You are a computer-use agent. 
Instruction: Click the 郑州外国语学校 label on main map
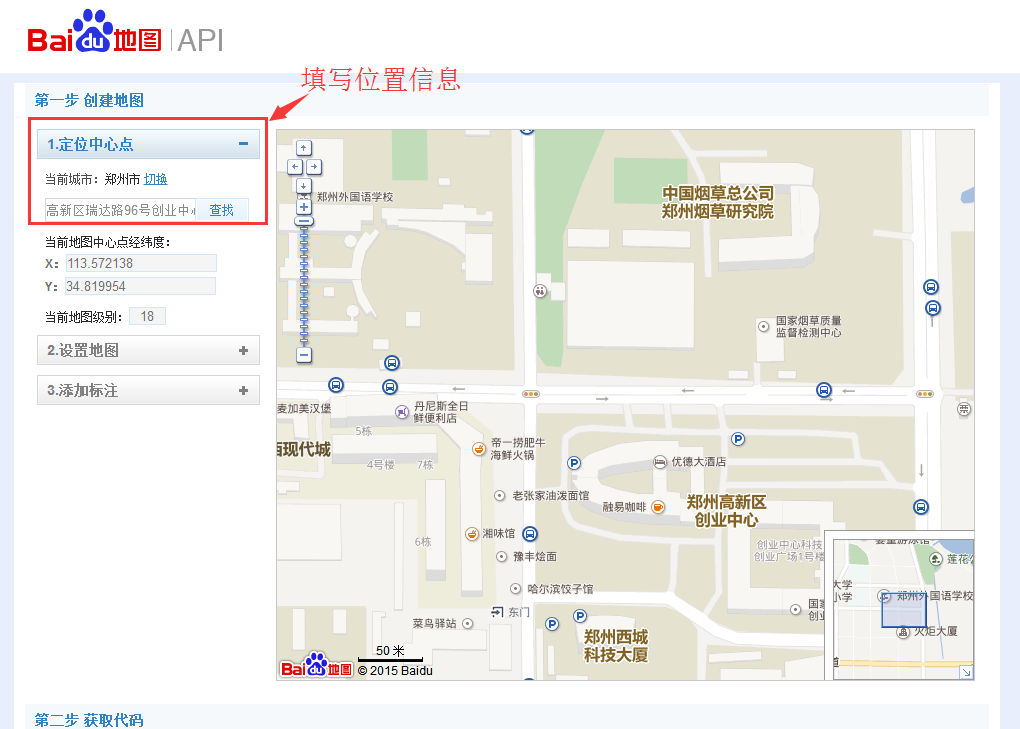point(355,196)
